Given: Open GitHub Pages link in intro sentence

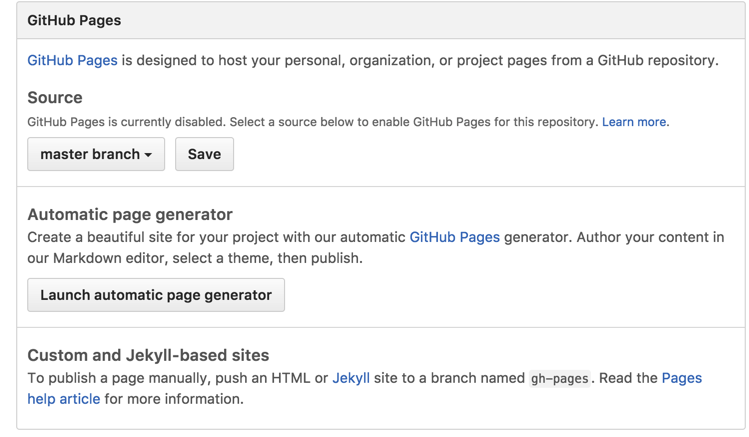Looking at the screenshot, I should click(x=72, y=60).
